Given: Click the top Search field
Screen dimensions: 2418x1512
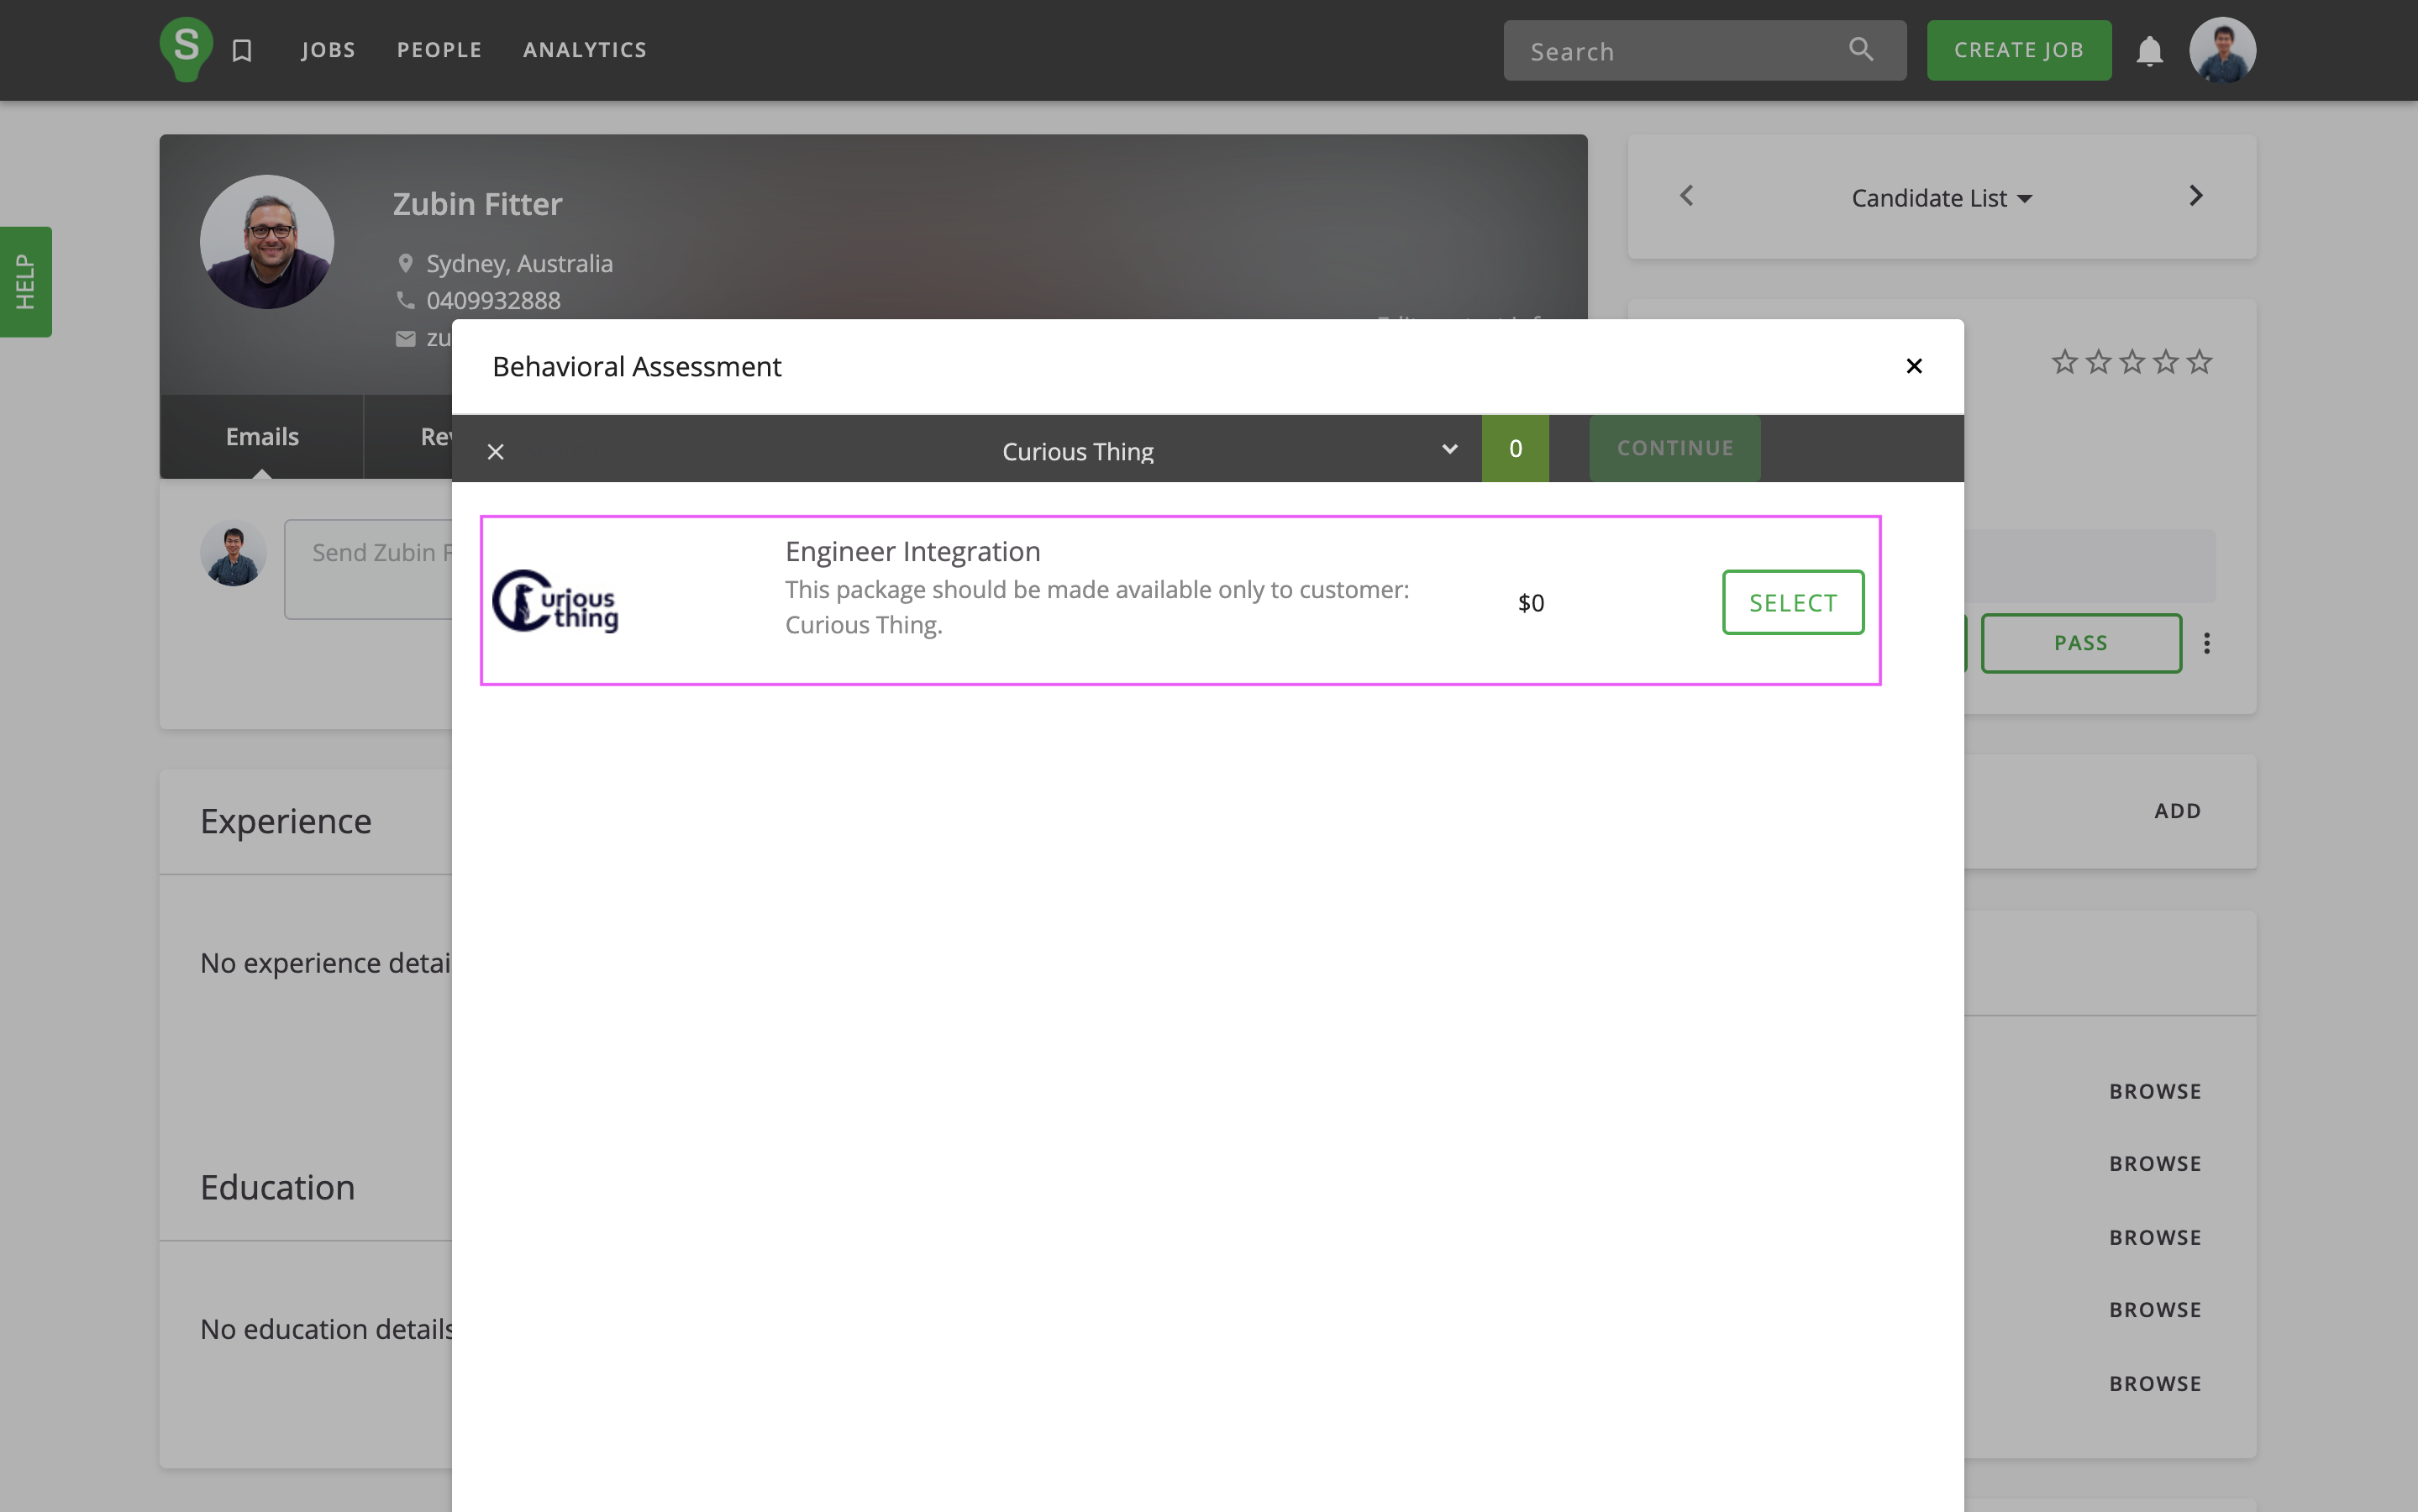Looking at the screenshot, I should point(1680,51).
